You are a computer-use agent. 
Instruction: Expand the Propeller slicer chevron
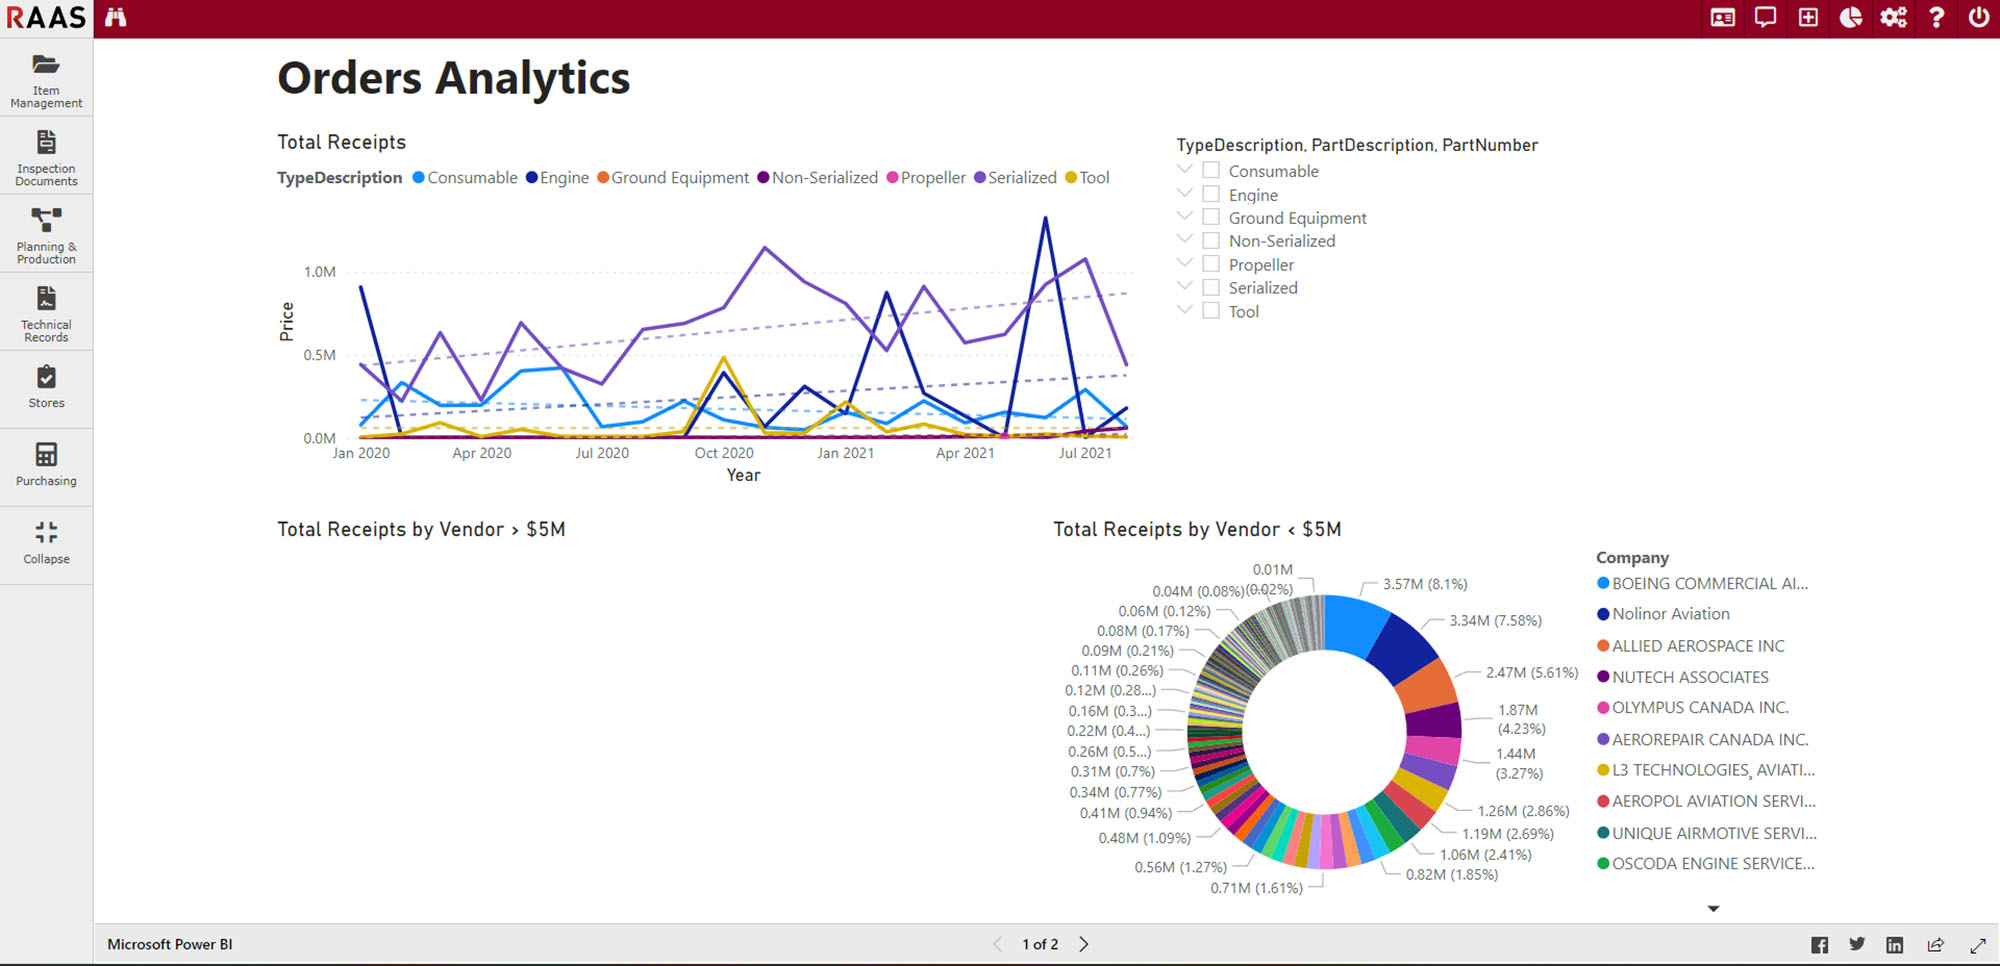(x=1185, y=263)
